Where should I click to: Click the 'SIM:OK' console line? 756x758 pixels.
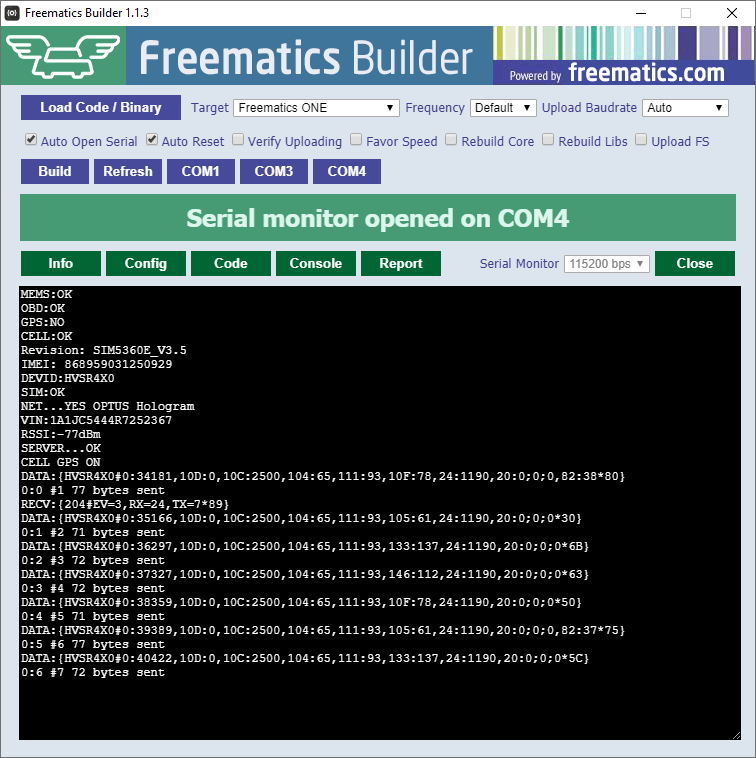43,392
